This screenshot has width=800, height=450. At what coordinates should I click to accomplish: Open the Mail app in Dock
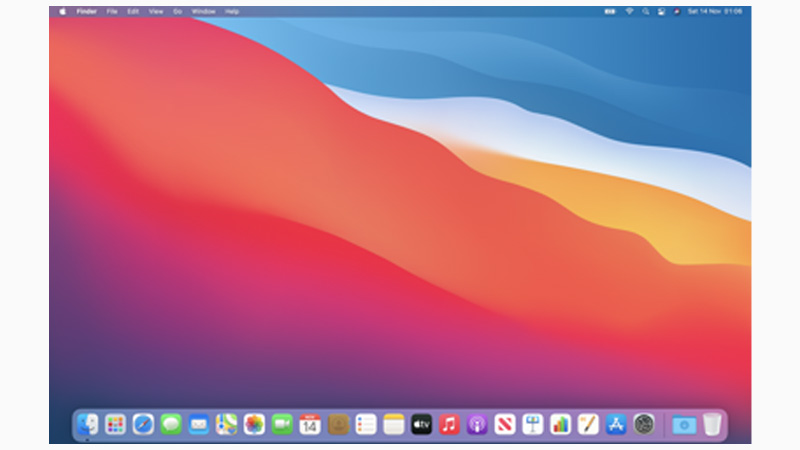[x=198, y=424]
